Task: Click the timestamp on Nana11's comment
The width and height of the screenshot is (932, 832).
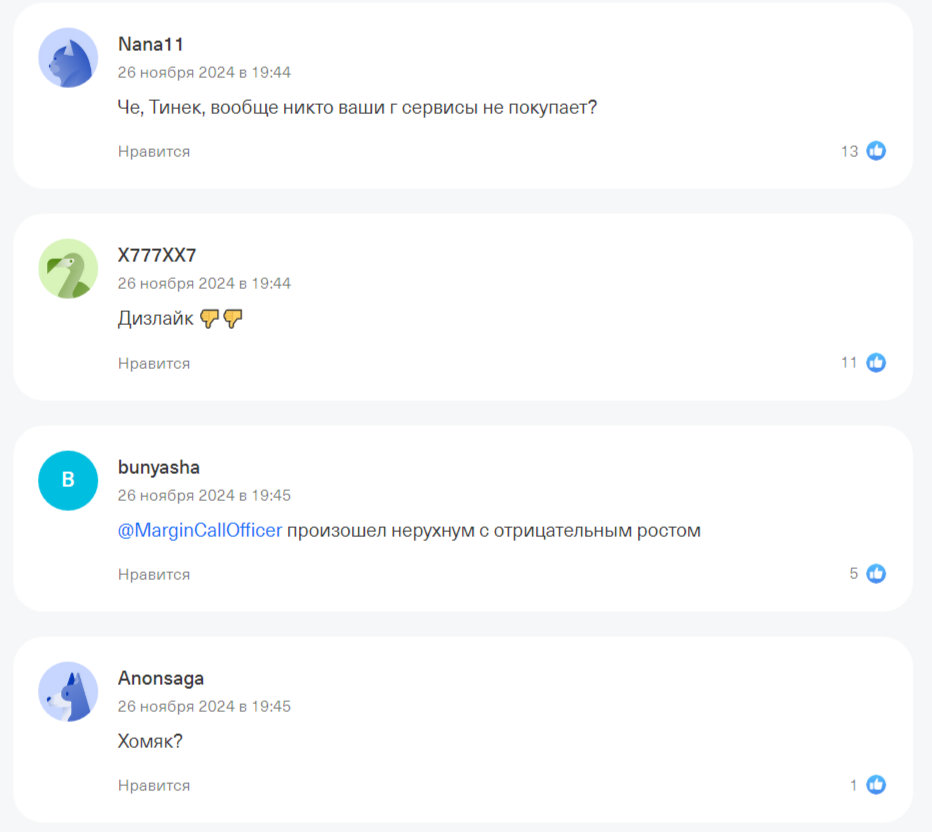Action: (x=204, y=72)
